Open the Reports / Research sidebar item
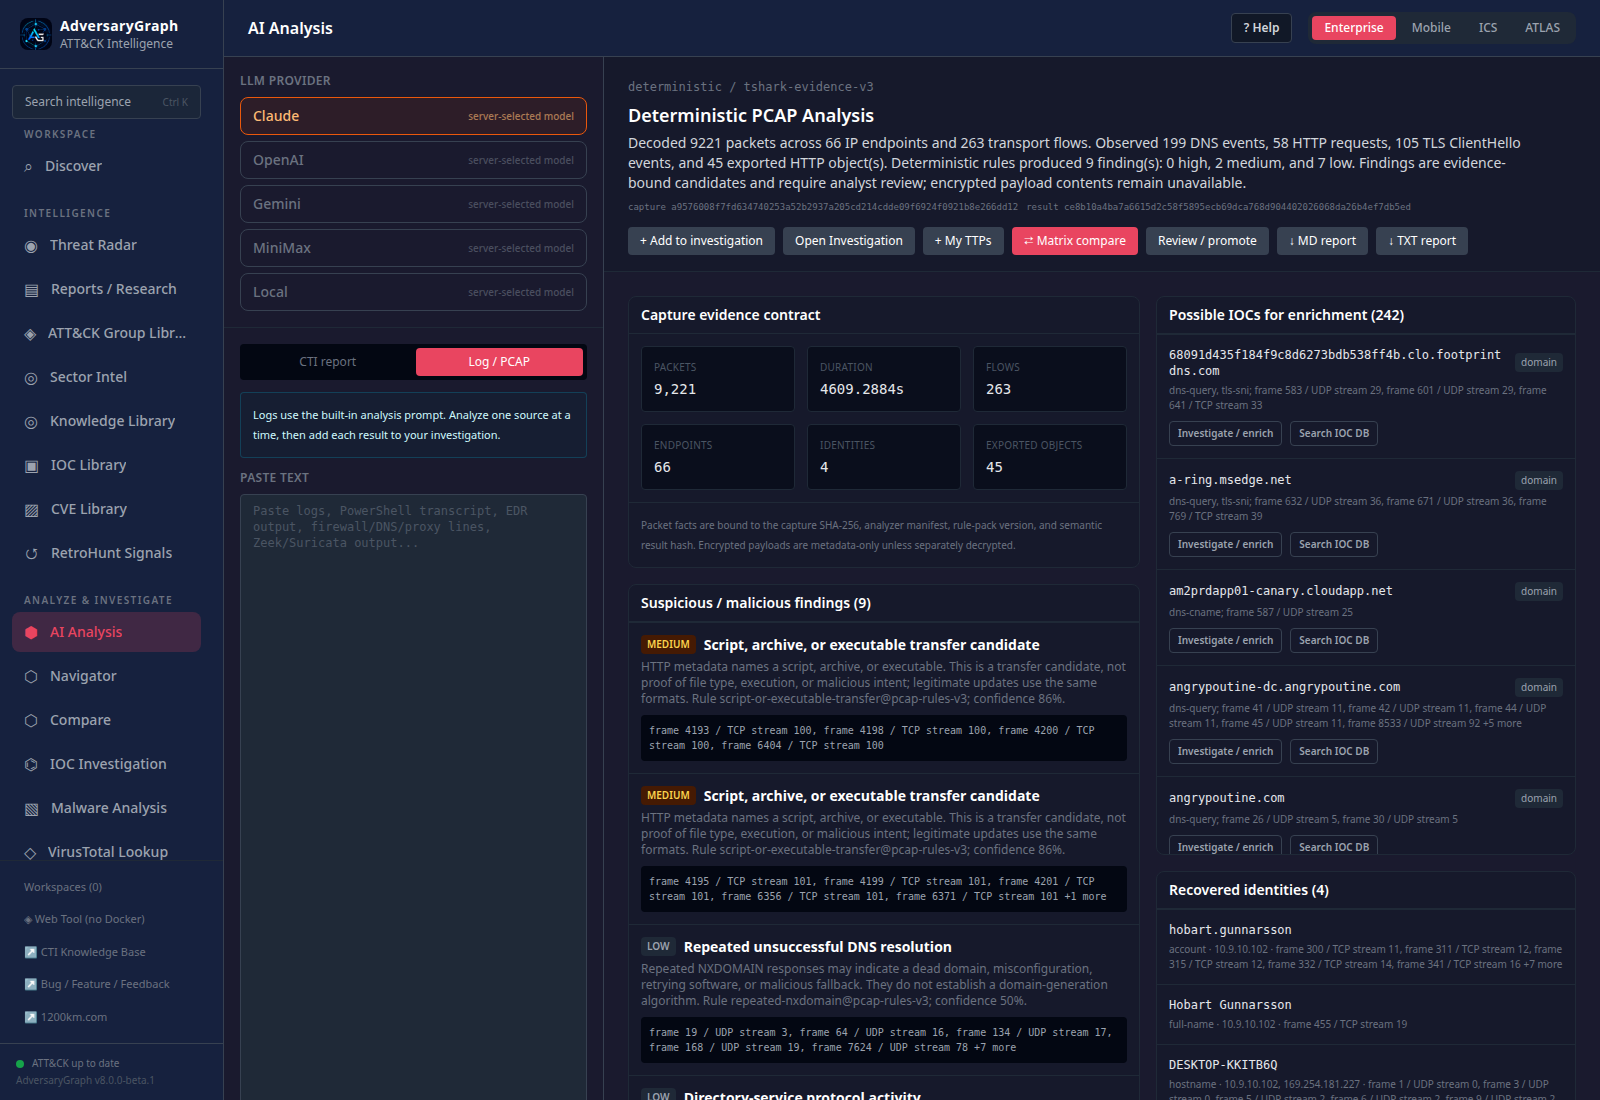 coord(111,289)
